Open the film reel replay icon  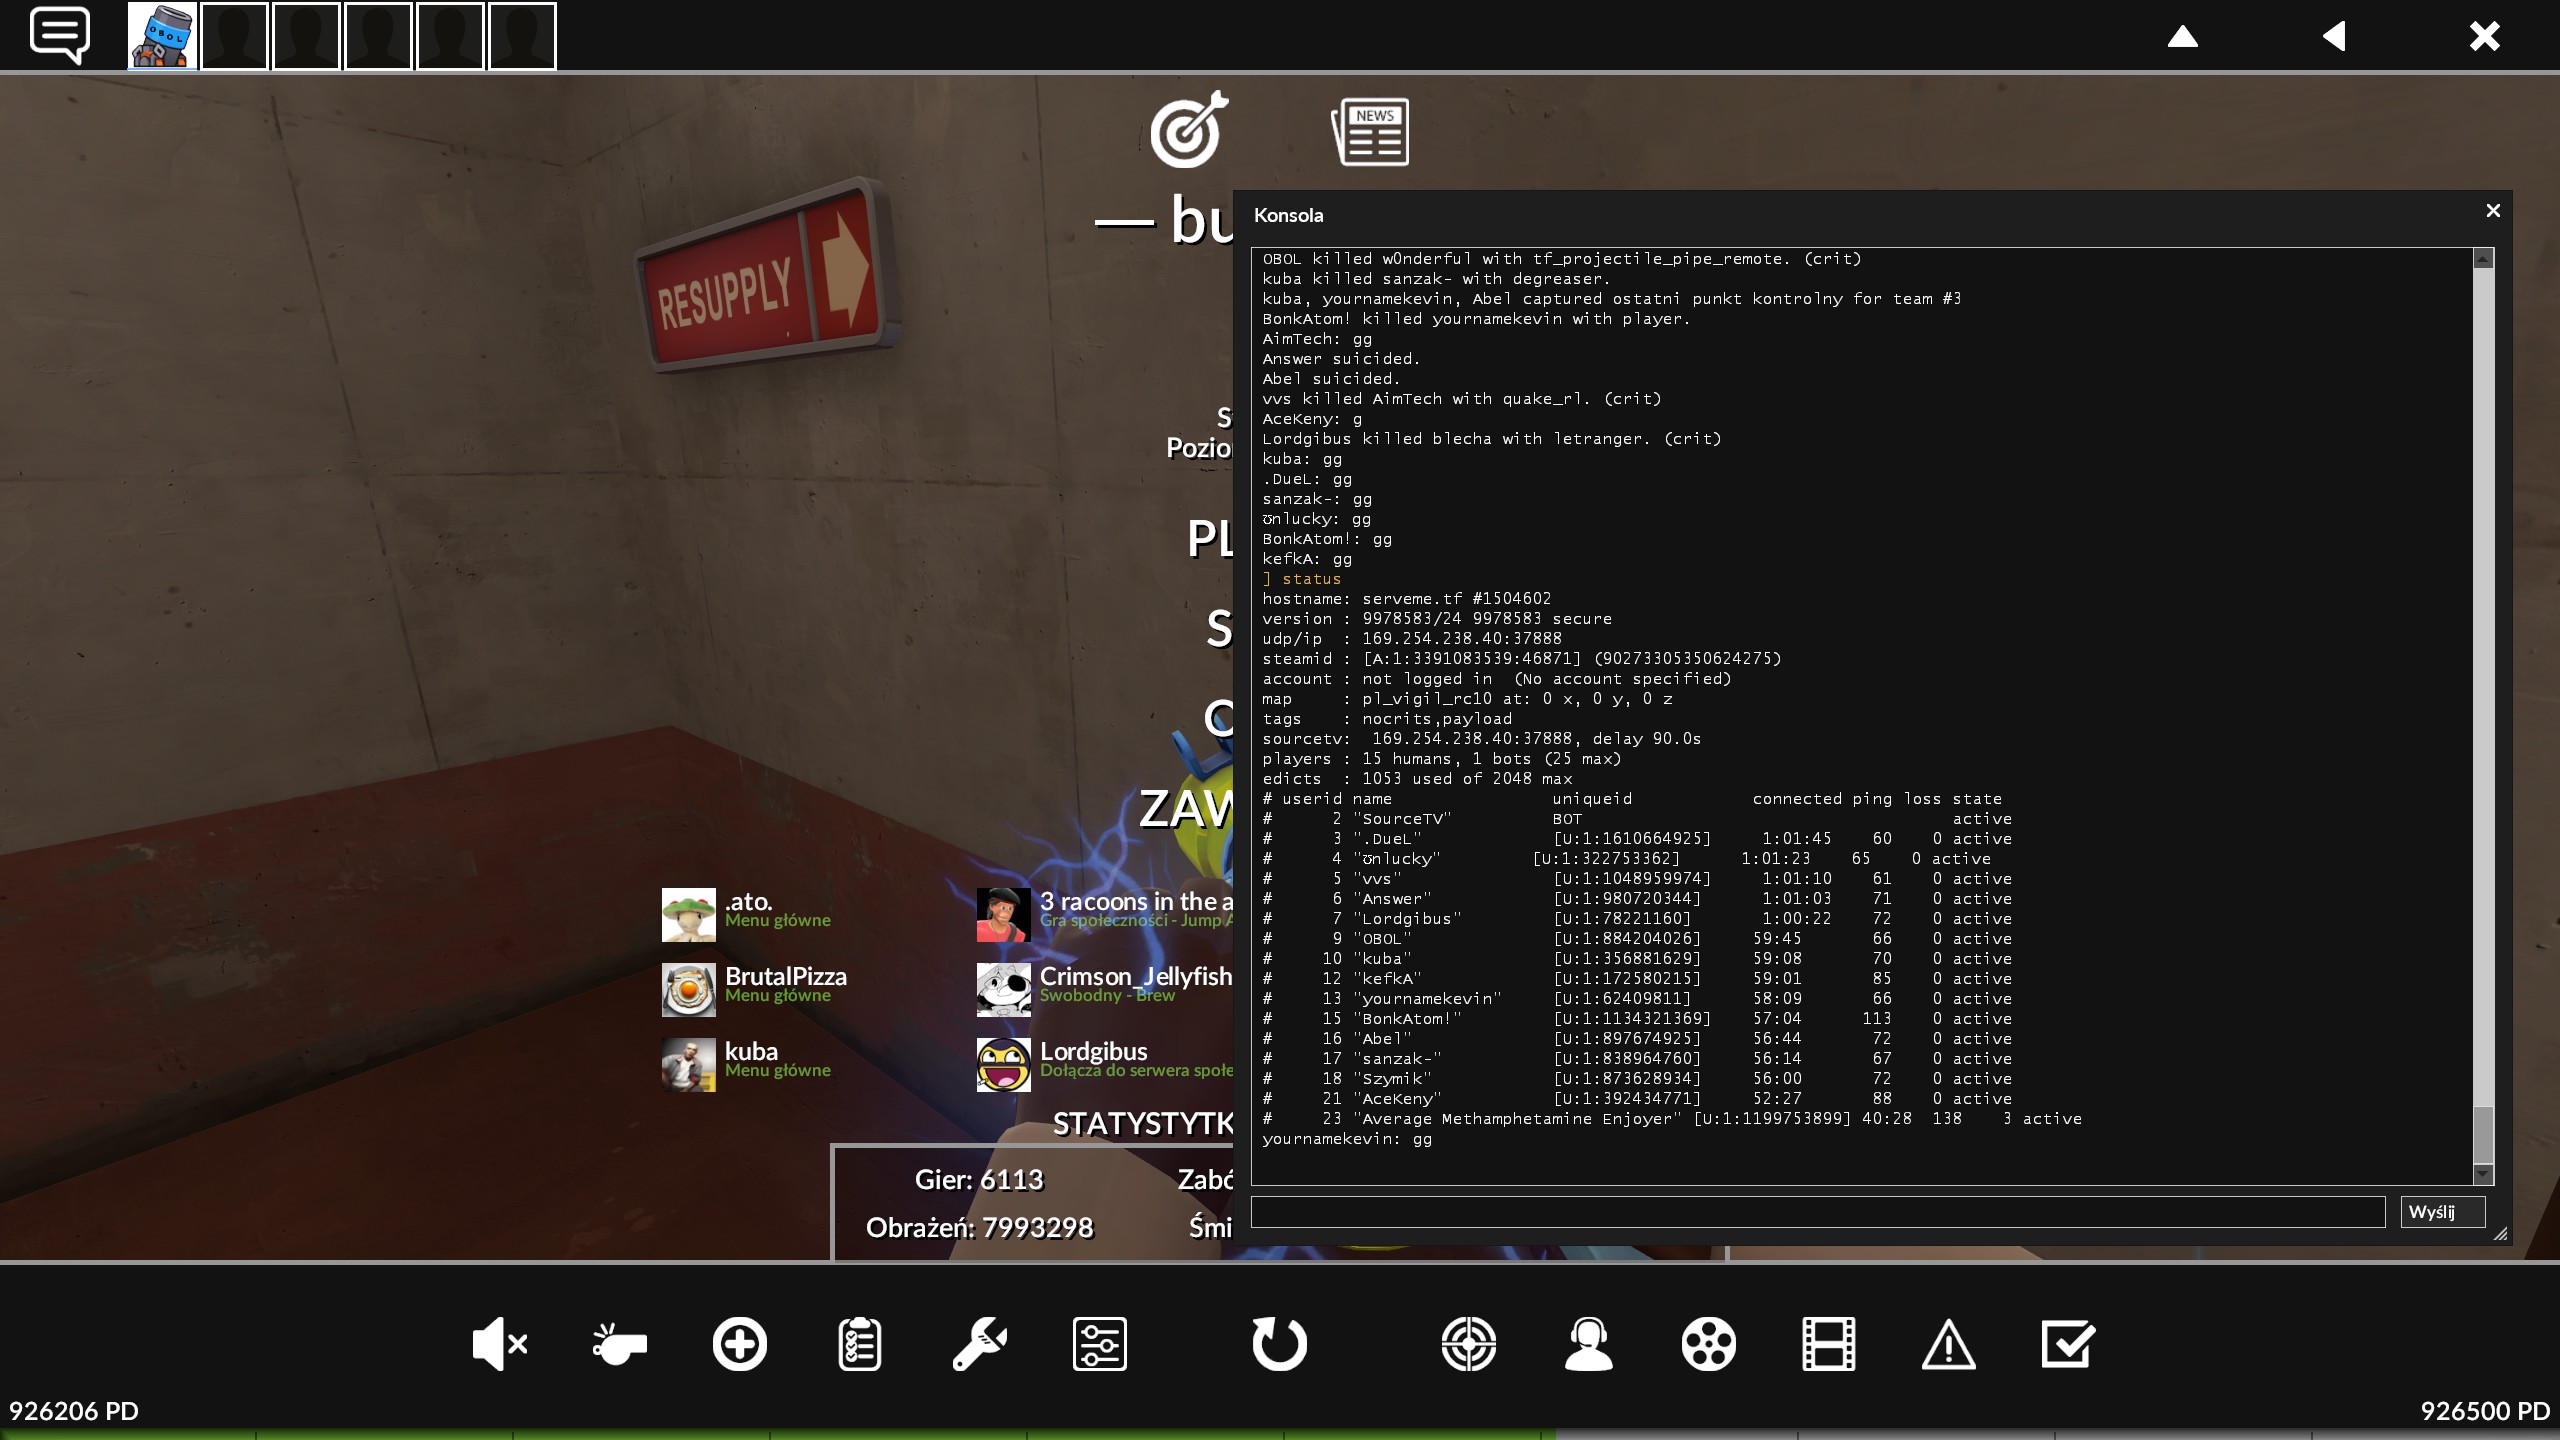click(1708, 1343)
